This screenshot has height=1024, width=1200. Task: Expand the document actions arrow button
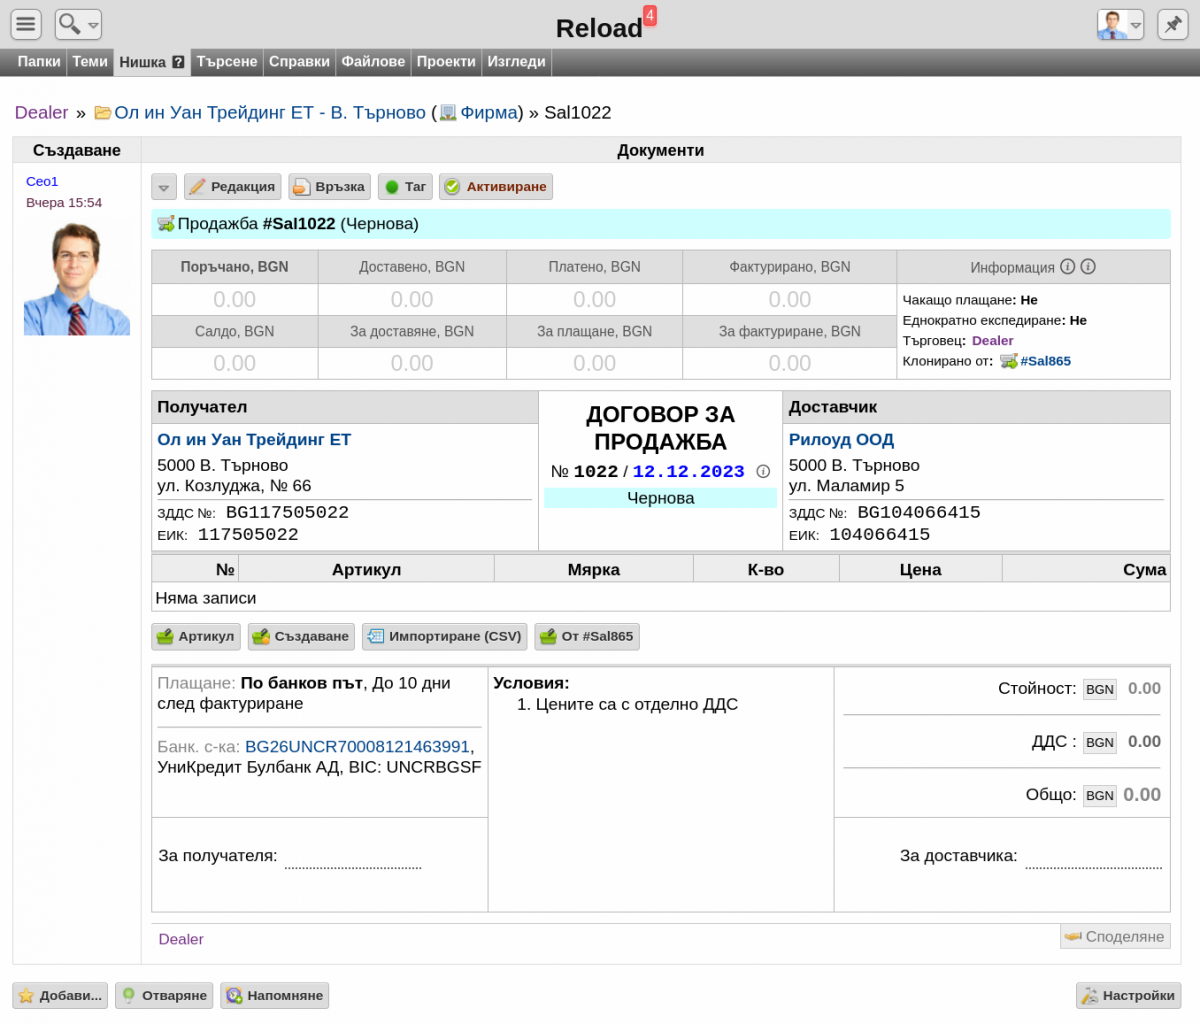pos(164,187)
